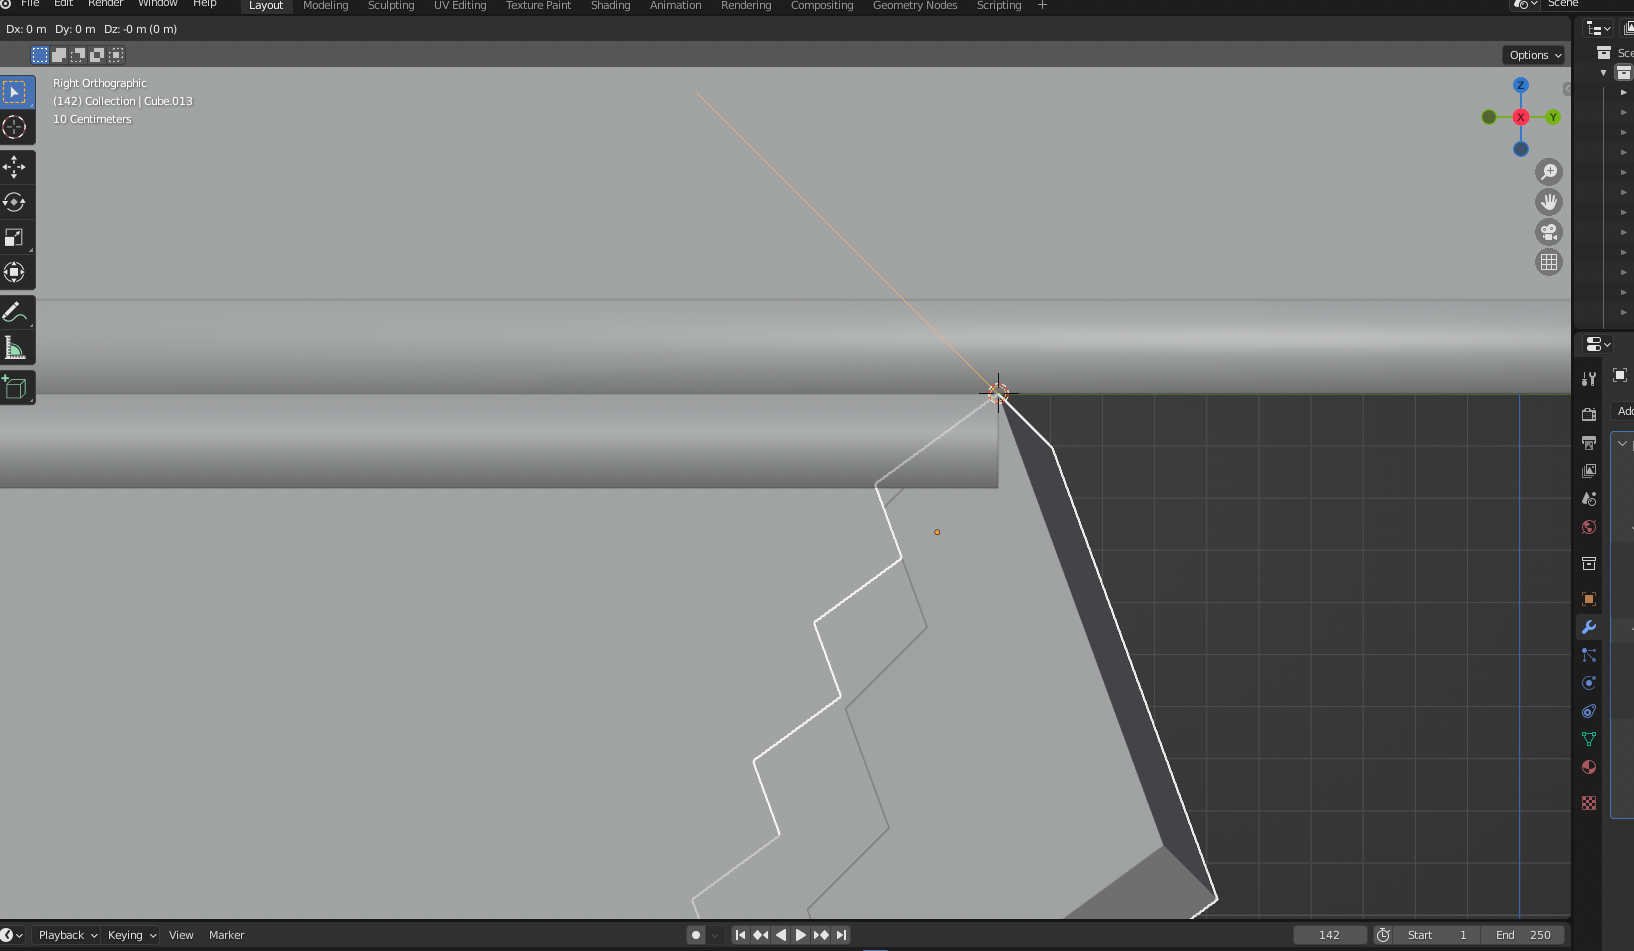The image size is (1634, 951).
Task: Open the Measure tool
Action: pyautogui.click(x=16, y=347)
